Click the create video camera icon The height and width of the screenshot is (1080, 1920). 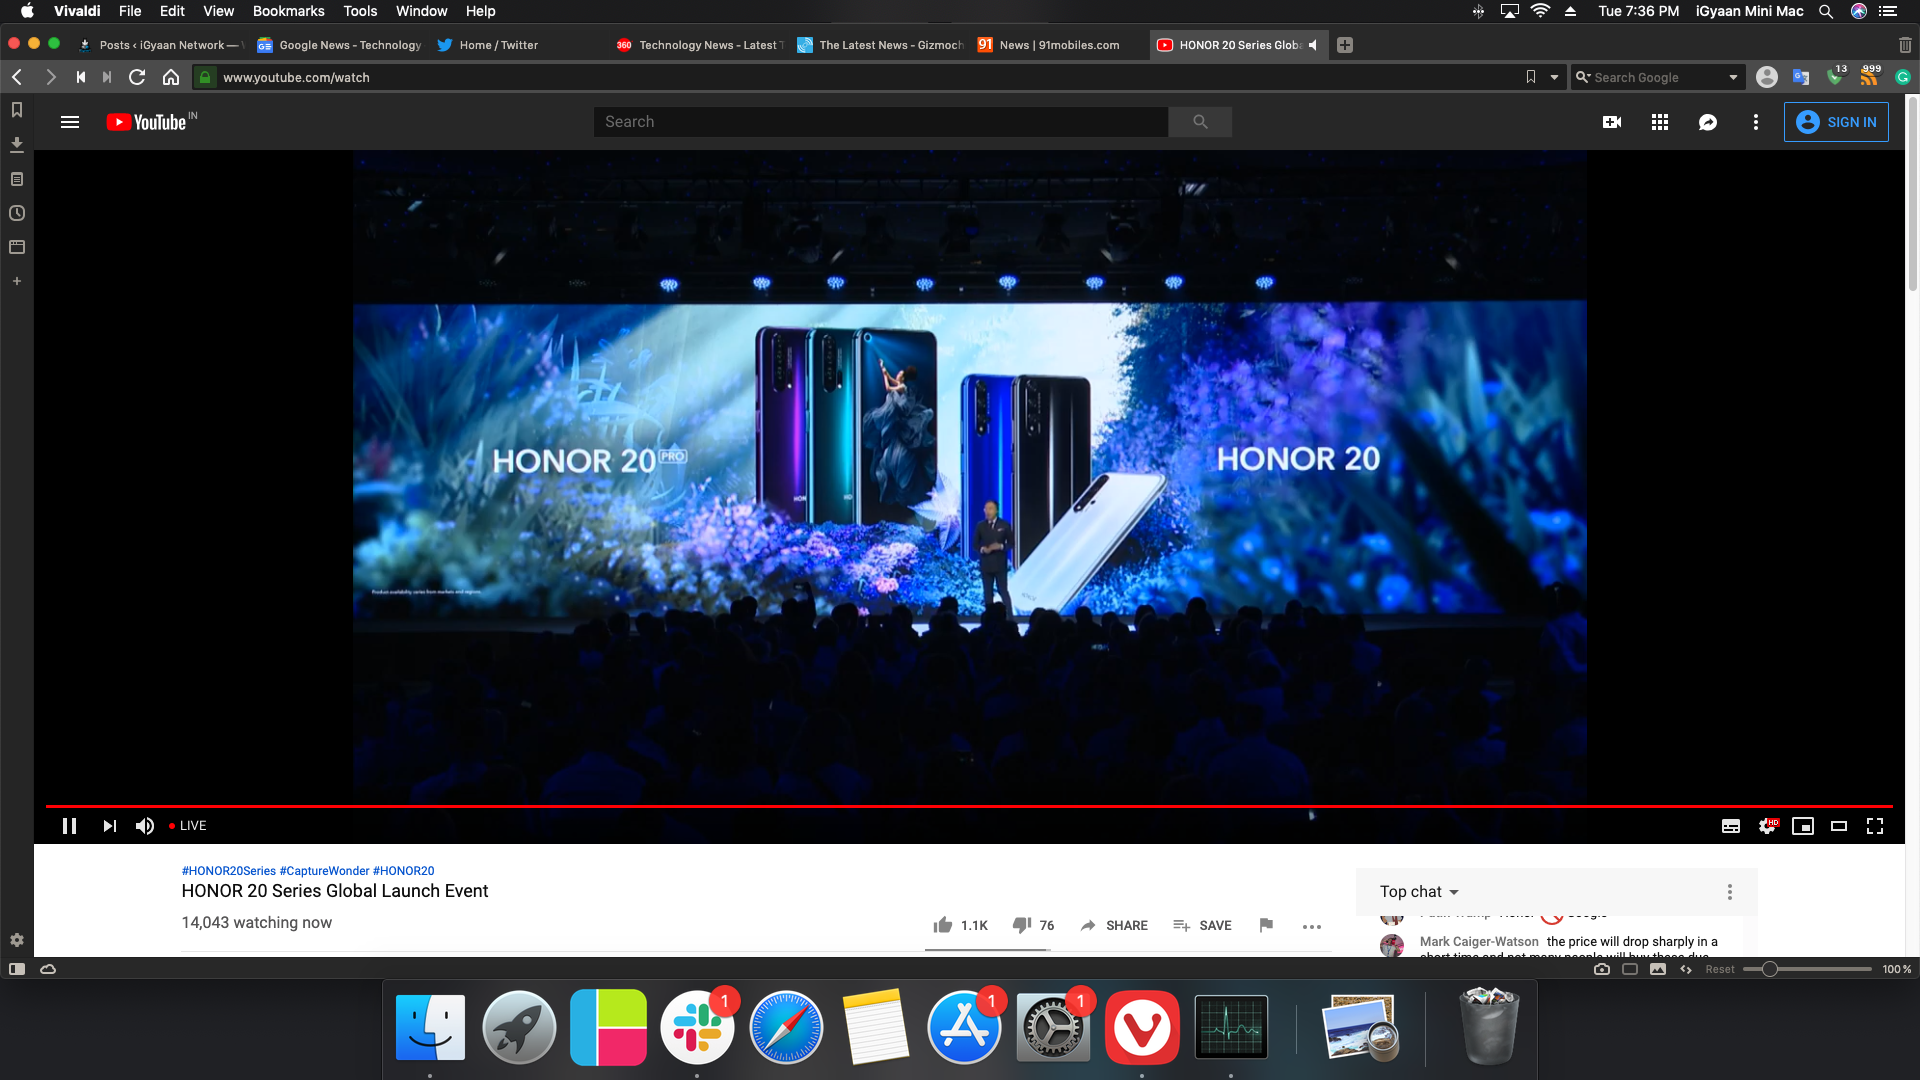click(x=1612, y=122)
